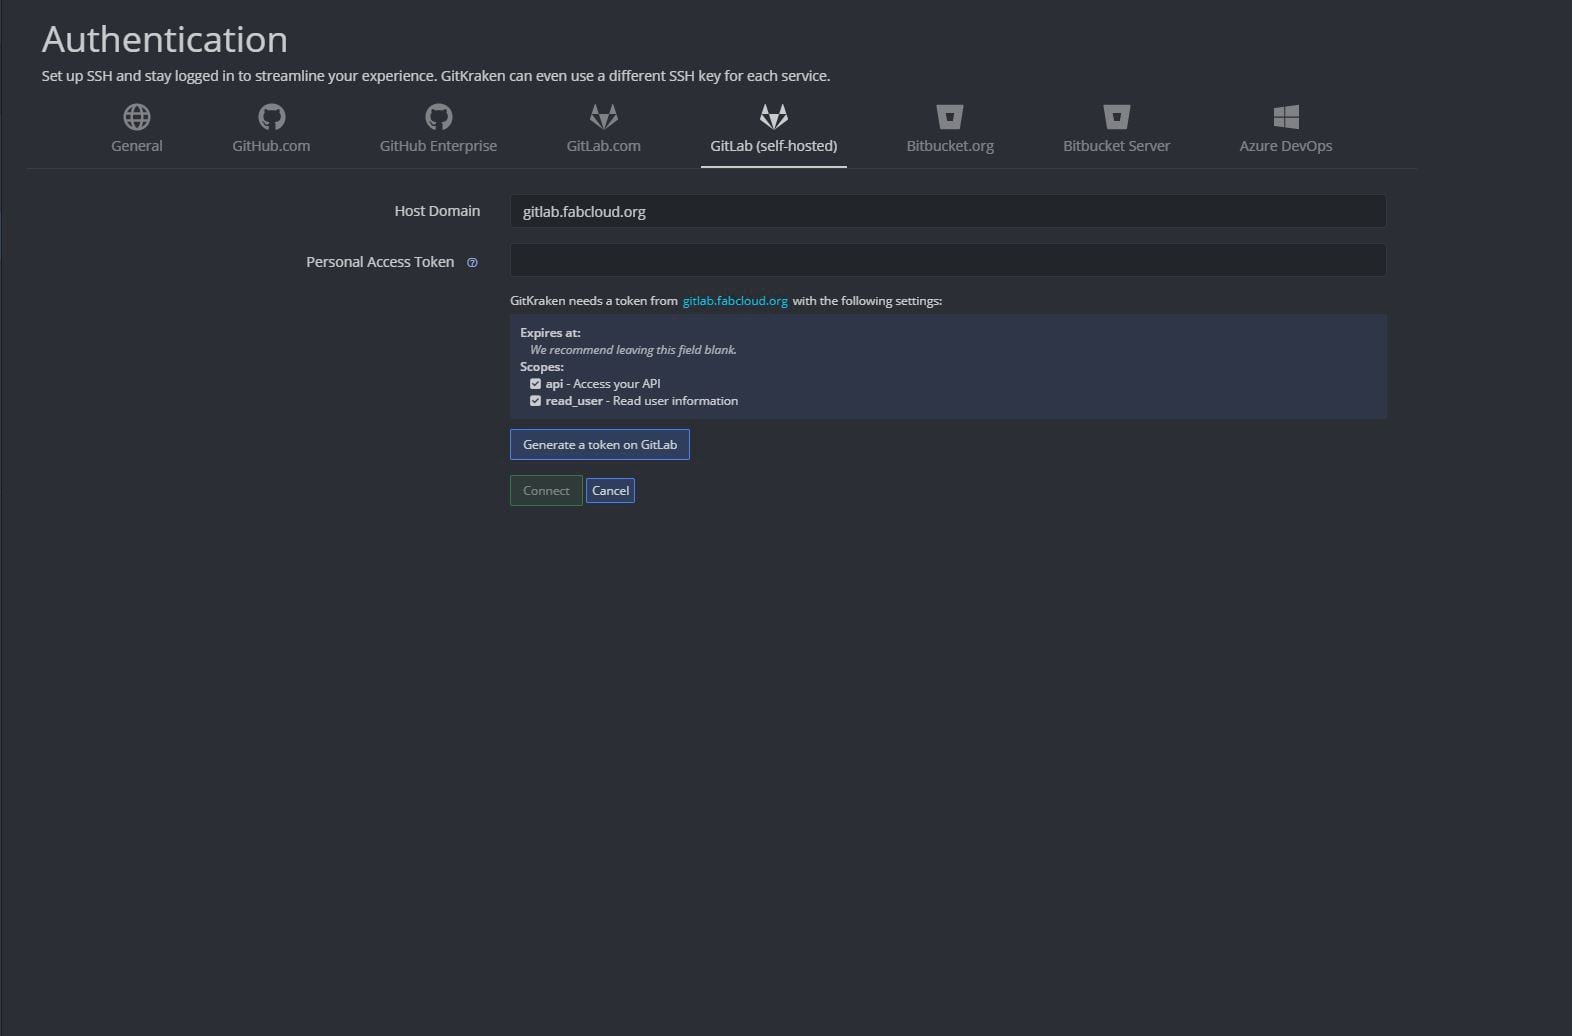Click the GitLab.com fox icon

[603, 117]
